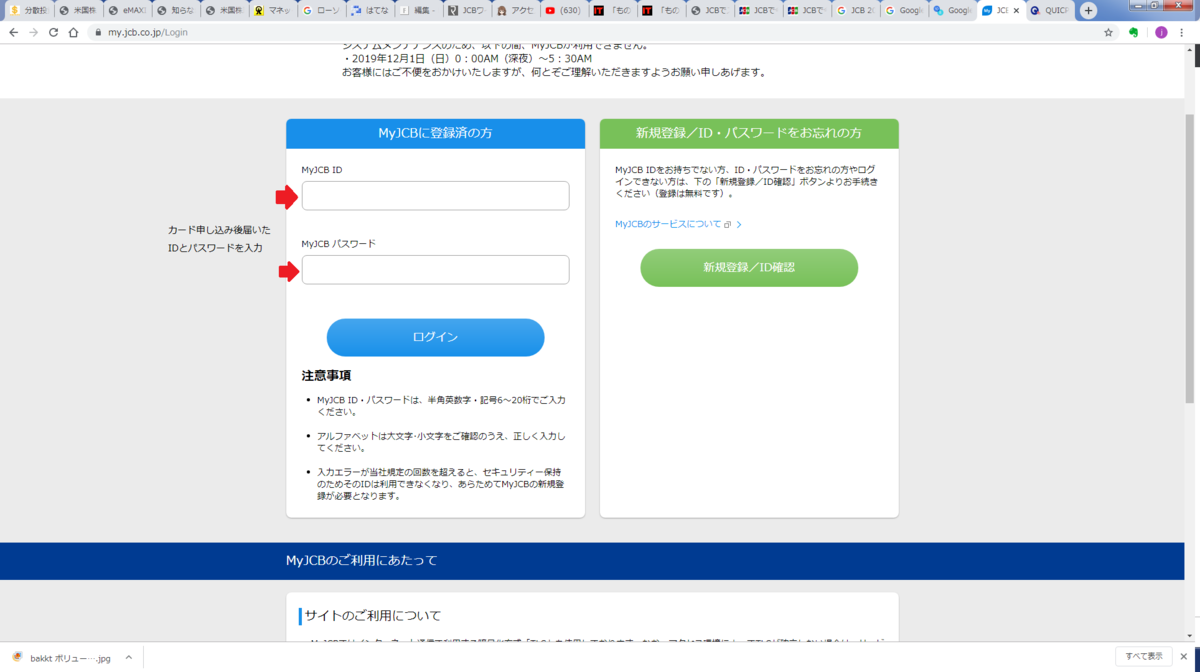
Task: Switch to the マネッ tab
Action: tap(273, 11)
